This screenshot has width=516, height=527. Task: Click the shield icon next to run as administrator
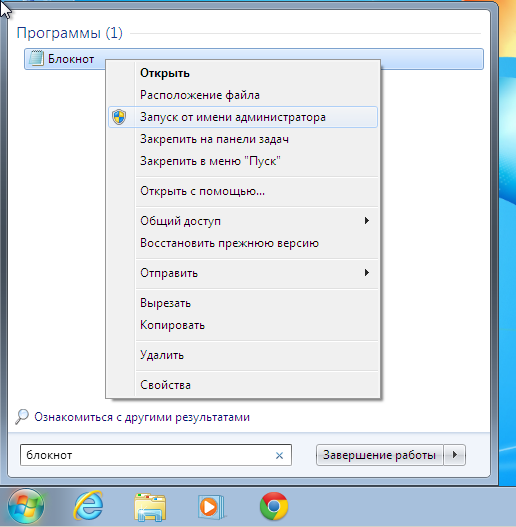pos(119,117)
